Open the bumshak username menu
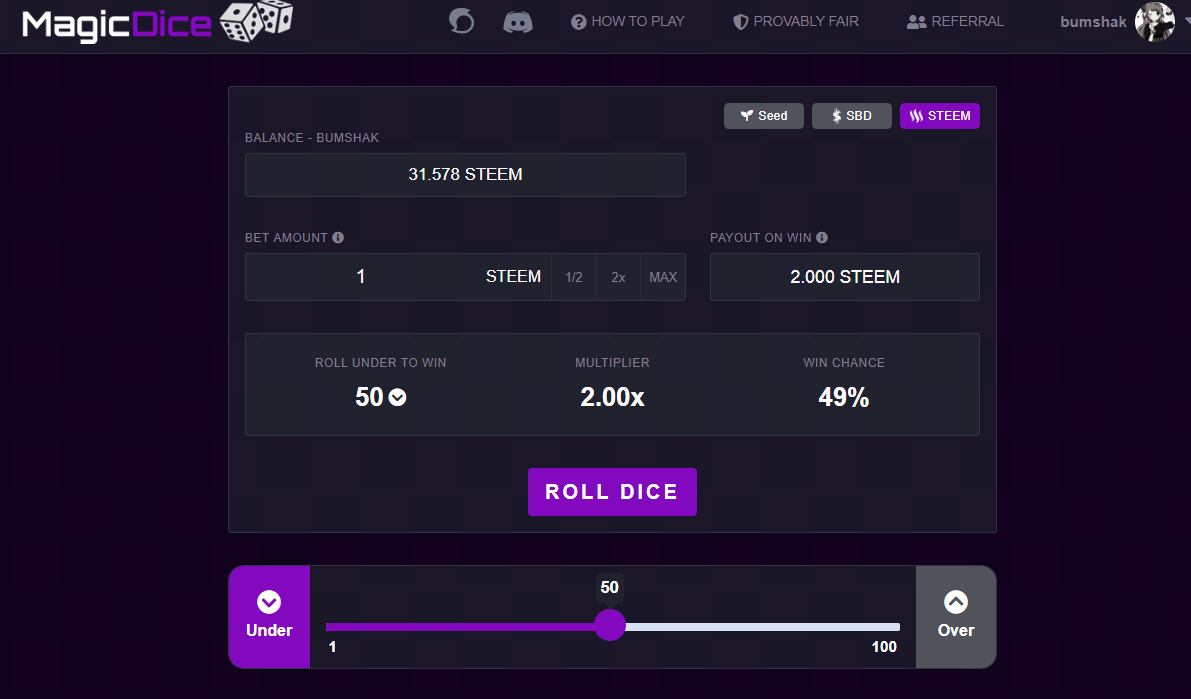The image size is (1191, 699). pyautogui.click(x=1093, y=22)
